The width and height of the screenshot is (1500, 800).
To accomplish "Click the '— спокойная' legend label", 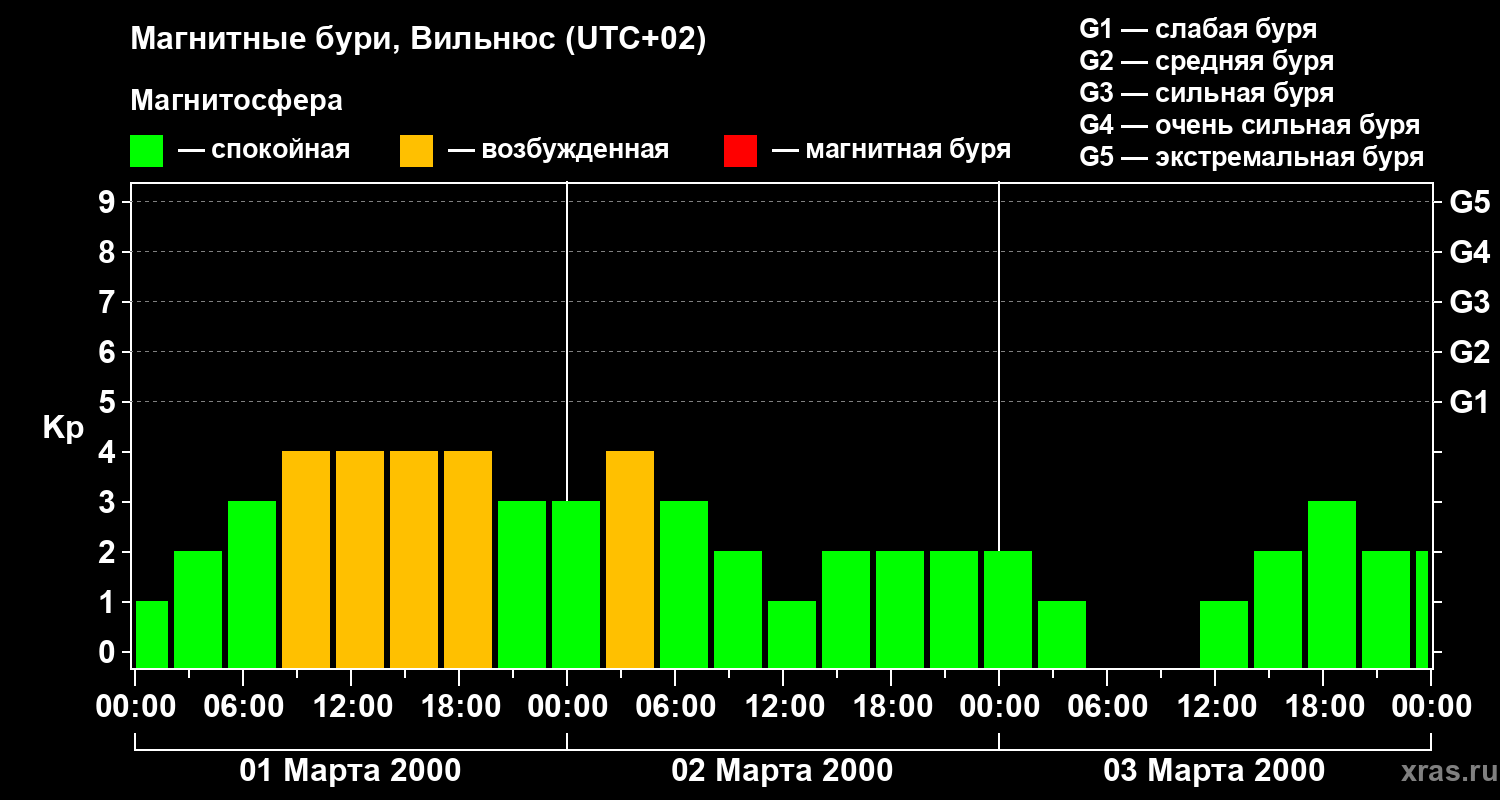I will pos(264,151).
